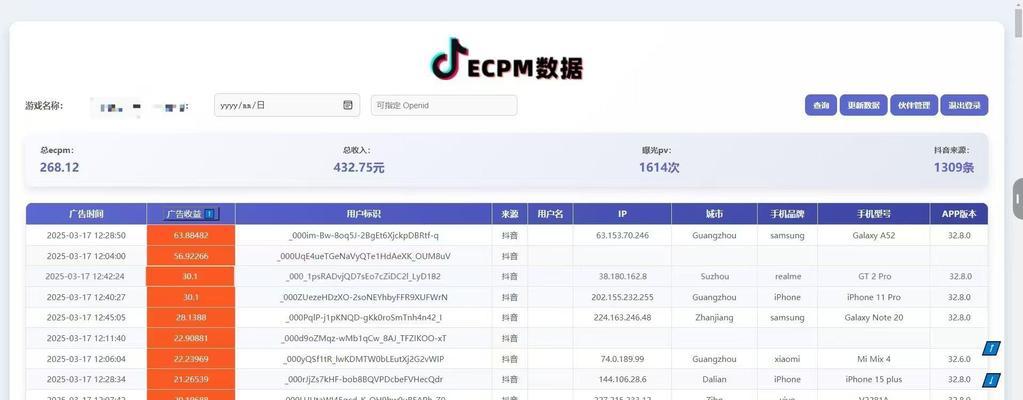Click the IP address 202.155.232.255
The image size is (1023, 400).
tap(622, 298)
